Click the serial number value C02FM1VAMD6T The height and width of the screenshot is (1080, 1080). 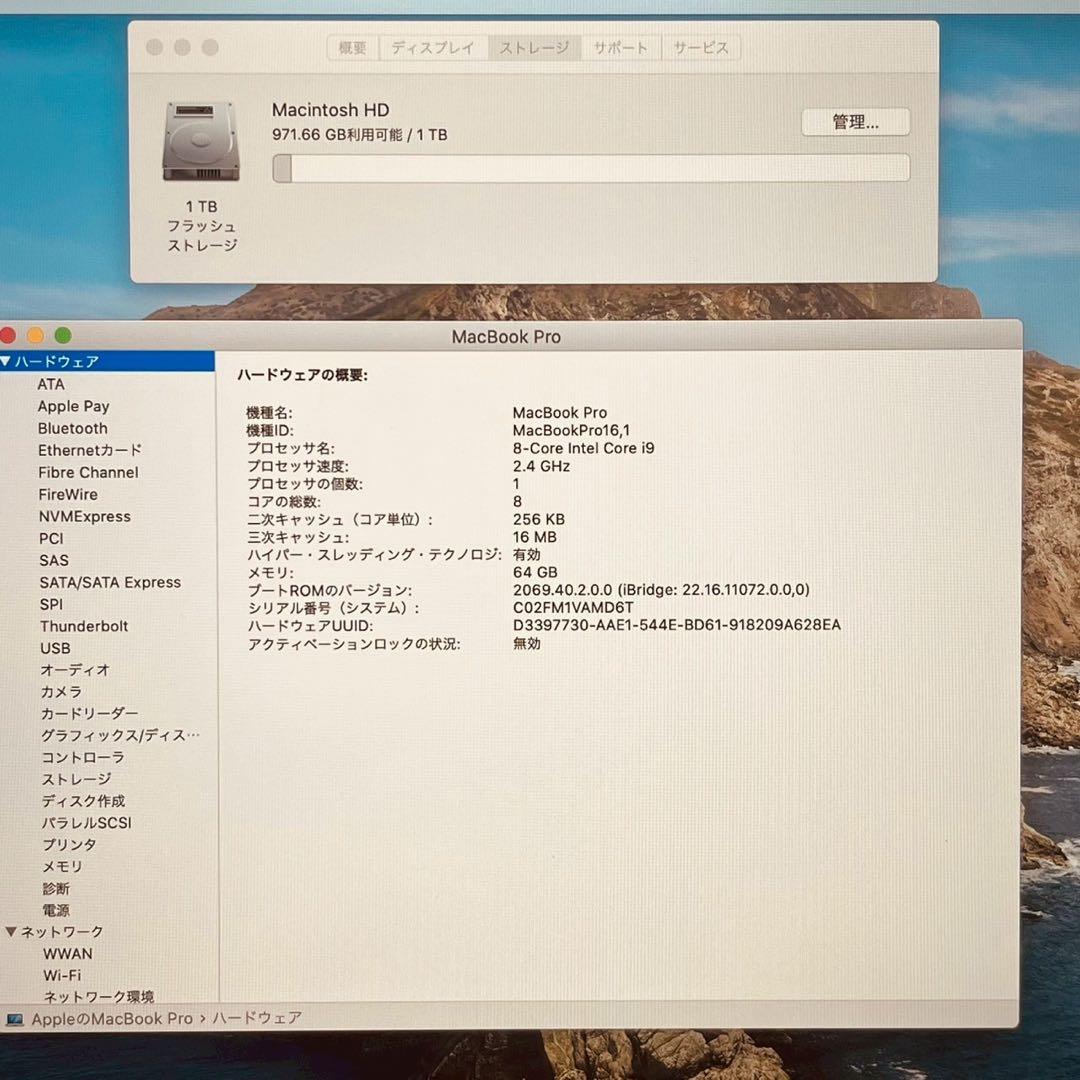573,607
